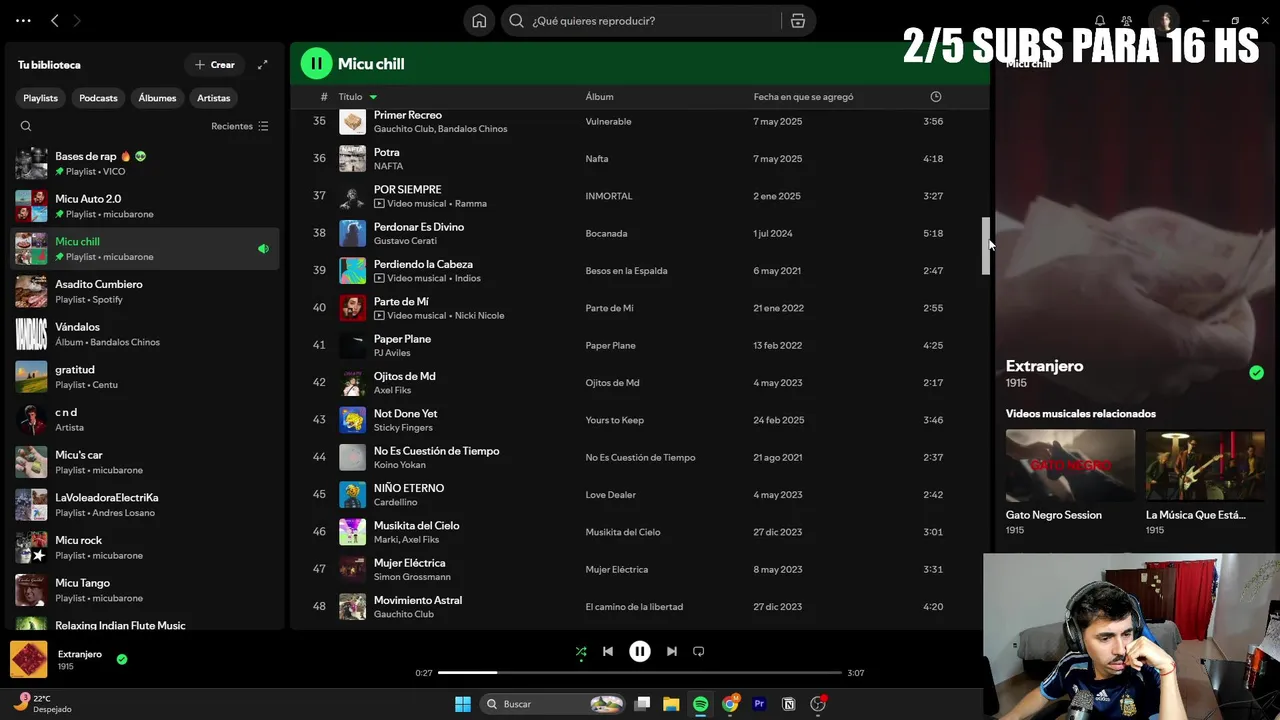Select the track Movimiento Astral
This screenshot has height=720, width=1280.
pos(640,607)
